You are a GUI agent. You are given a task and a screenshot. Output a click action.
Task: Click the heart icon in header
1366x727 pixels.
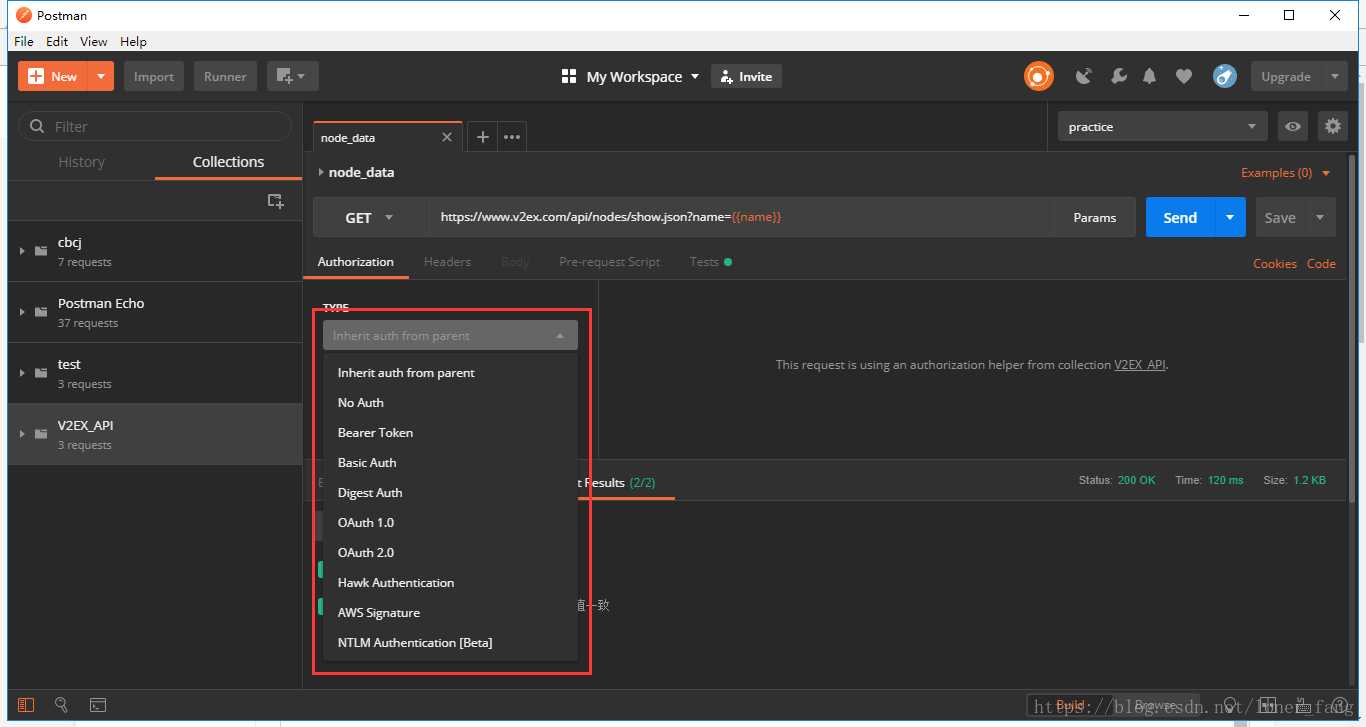coord(1184,76)
